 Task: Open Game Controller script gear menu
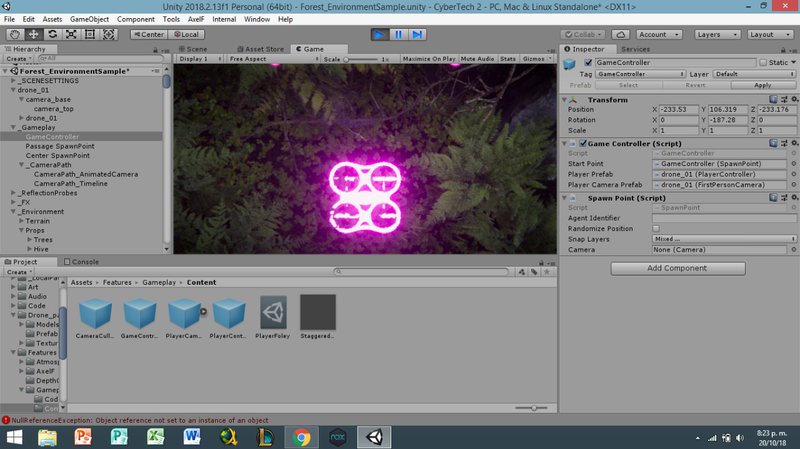tap(794, 143)
